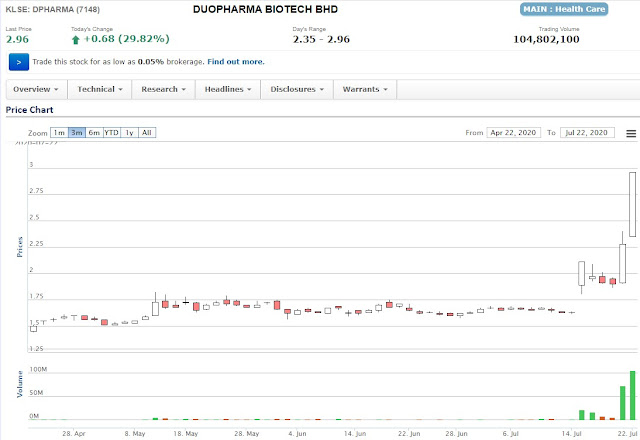Expand the Warrants dropdown menu
Viewport: 640px width, 440px height.
[365, 89]
